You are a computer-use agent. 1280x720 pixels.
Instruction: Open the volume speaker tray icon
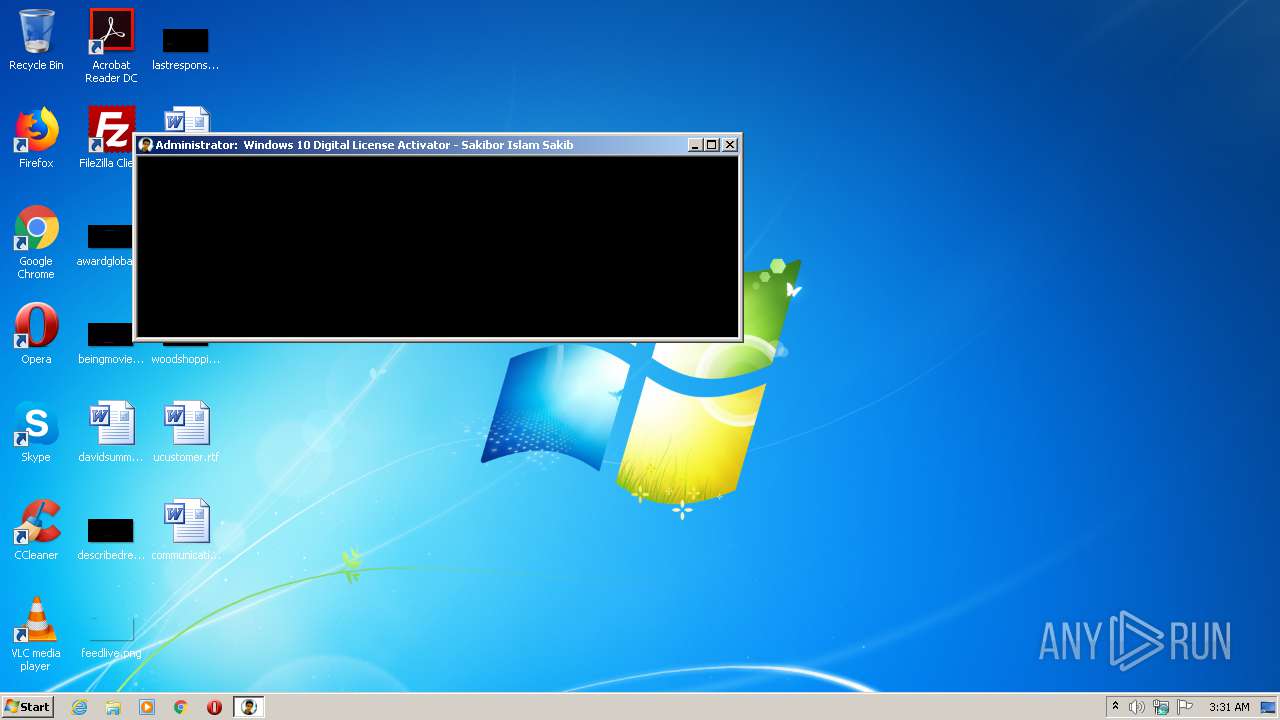click(1137, 707)
